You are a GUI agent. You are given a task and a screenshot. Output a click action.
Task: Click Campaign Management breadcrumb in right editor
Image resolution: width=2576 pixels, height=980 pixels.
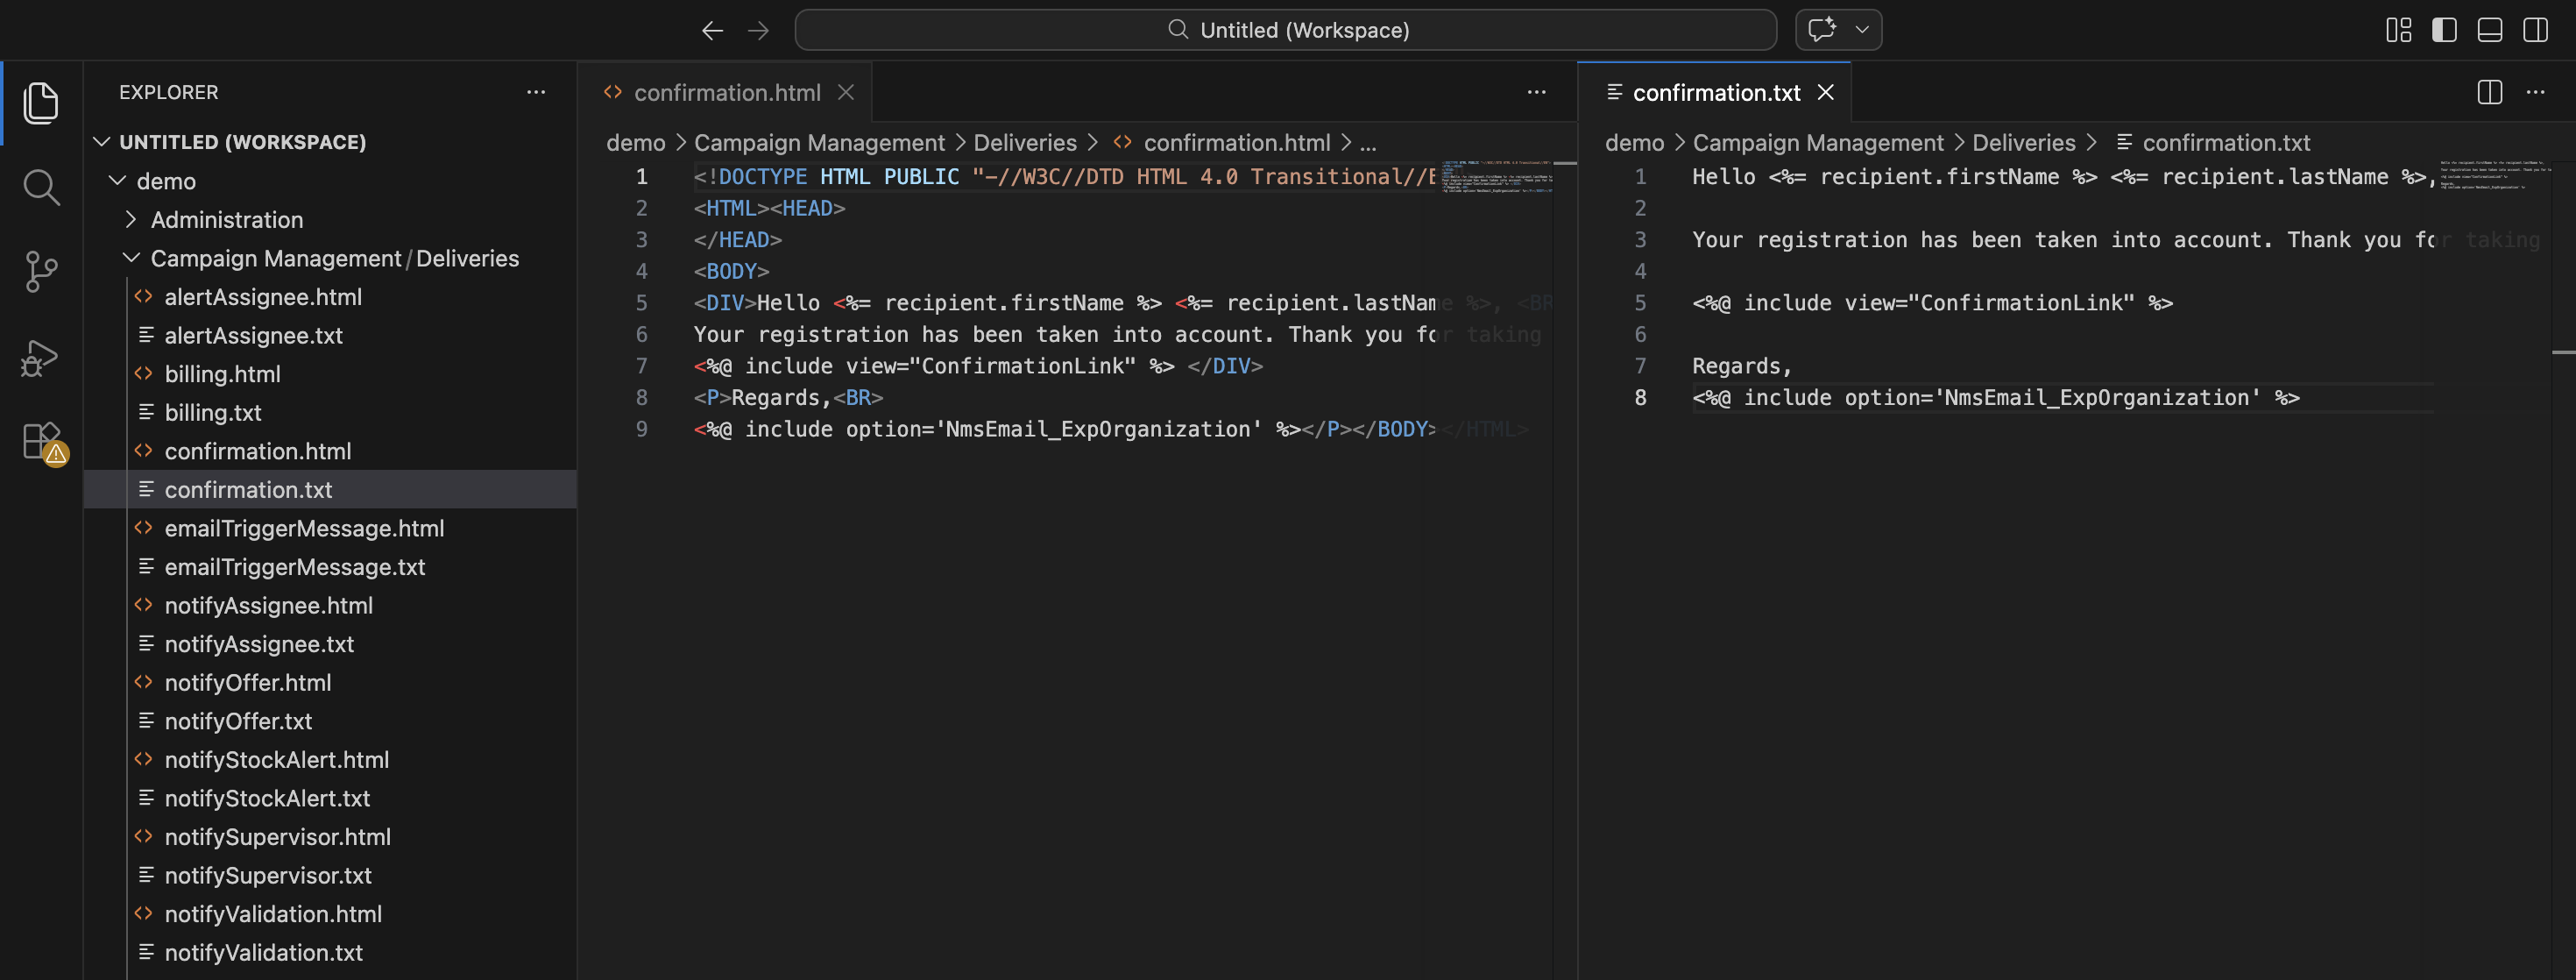tap(1818, 143)
